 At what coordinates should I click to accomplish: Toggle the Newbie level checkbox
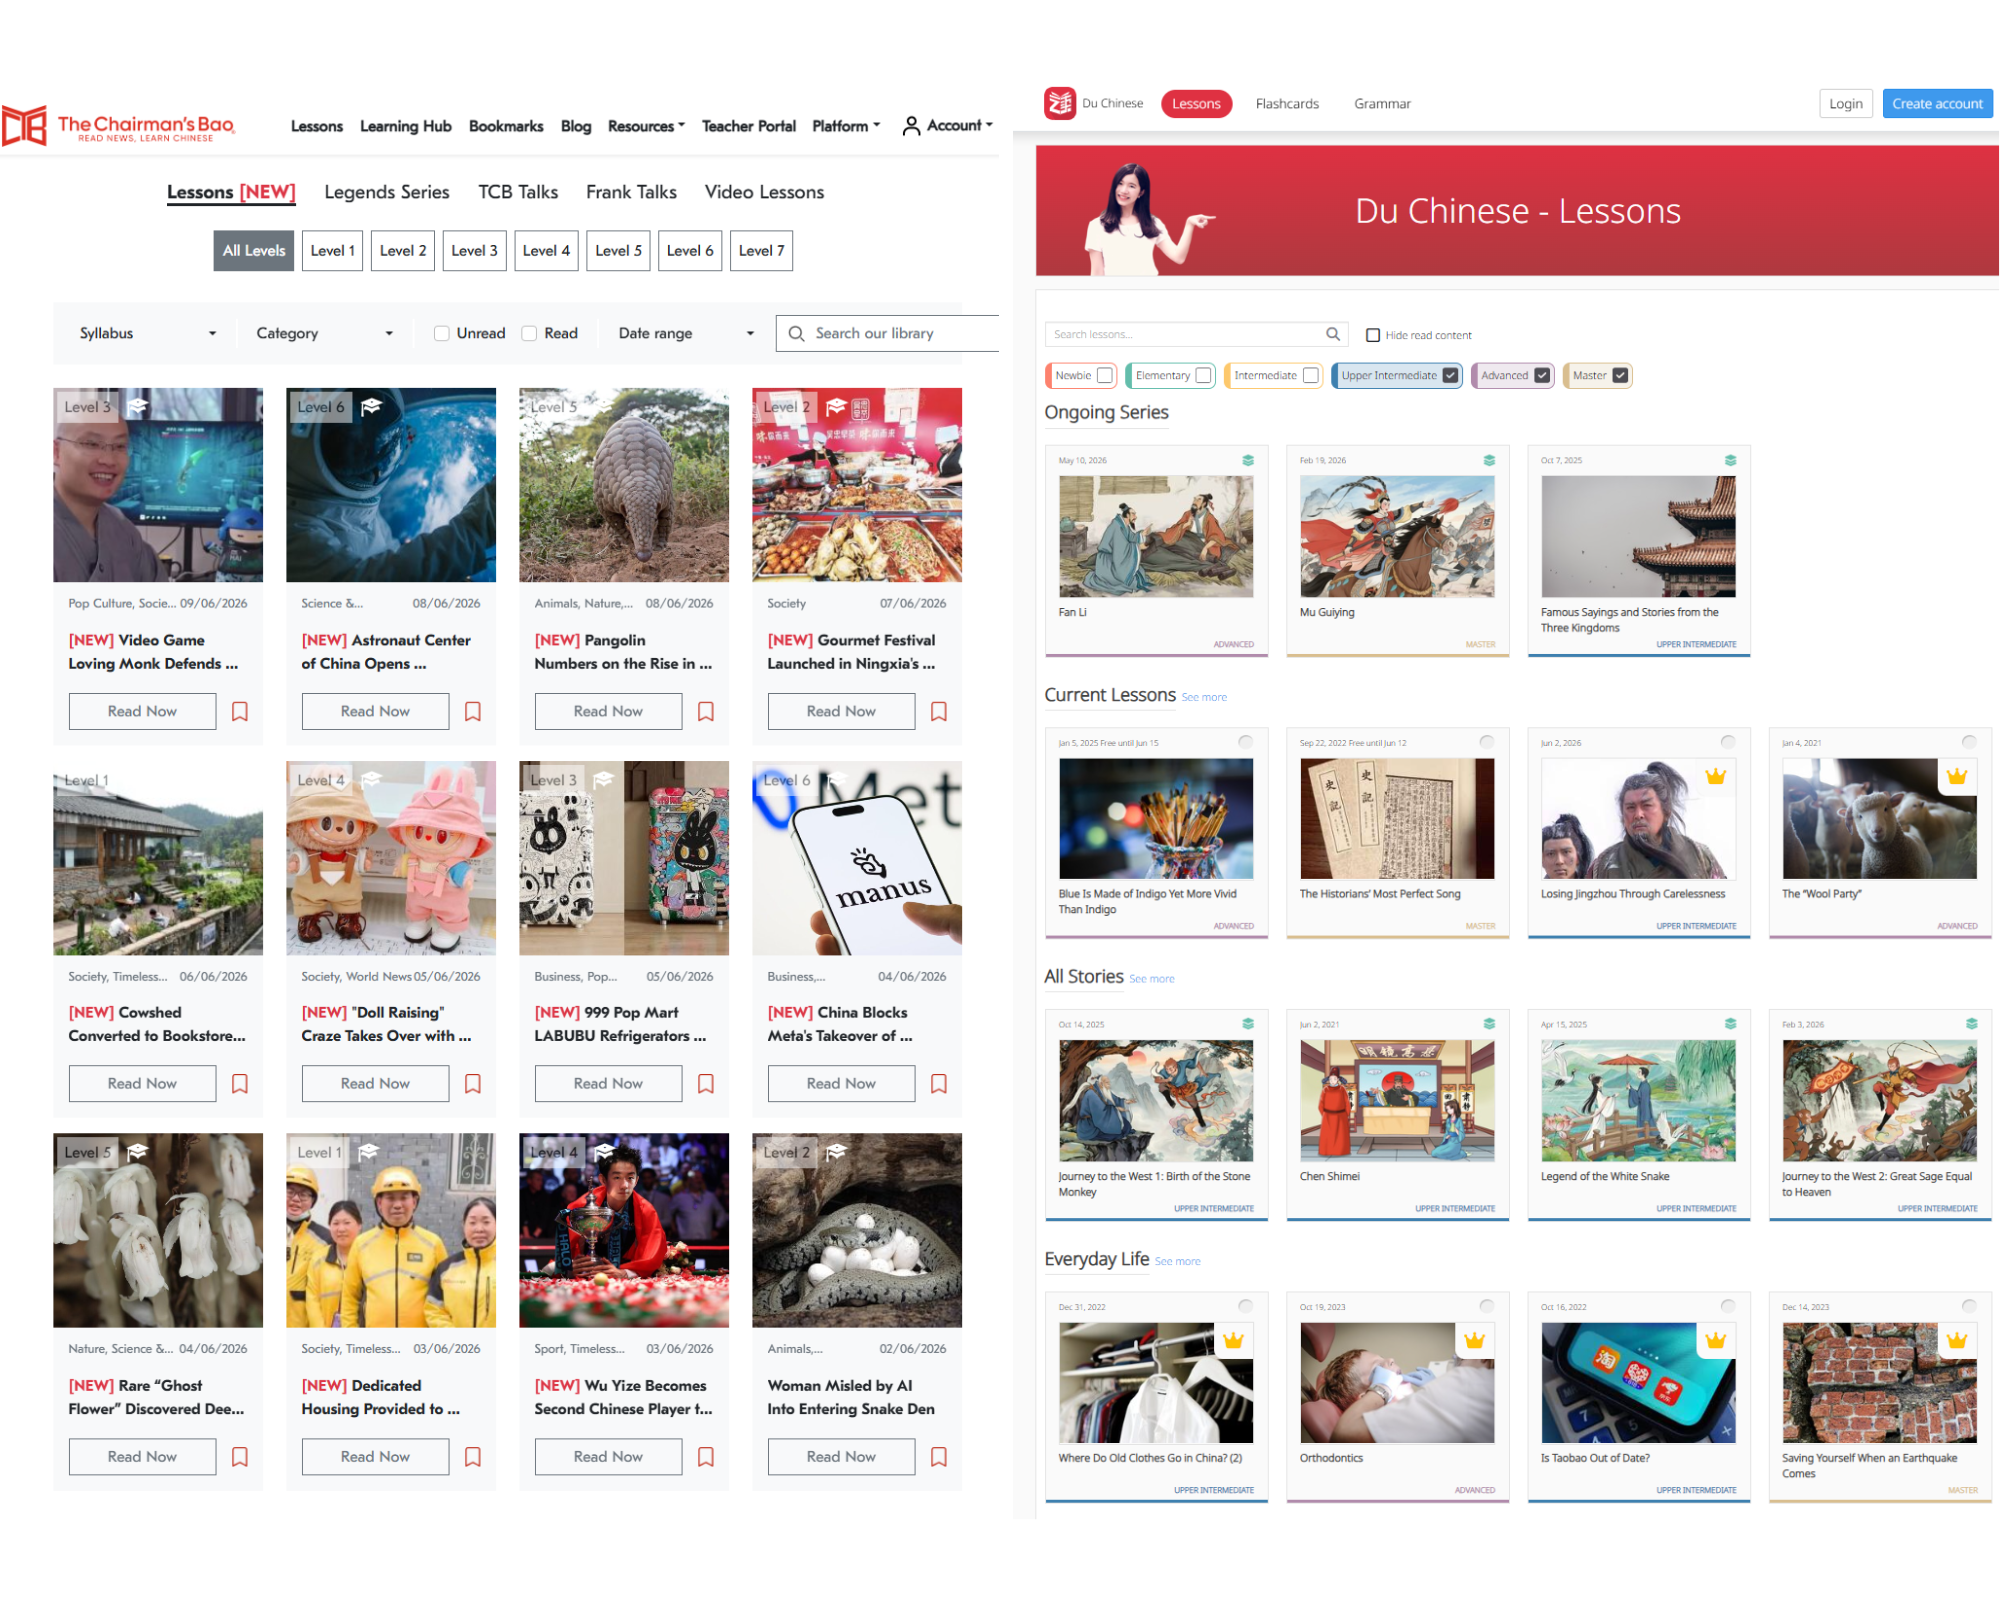click(1105, 375)
